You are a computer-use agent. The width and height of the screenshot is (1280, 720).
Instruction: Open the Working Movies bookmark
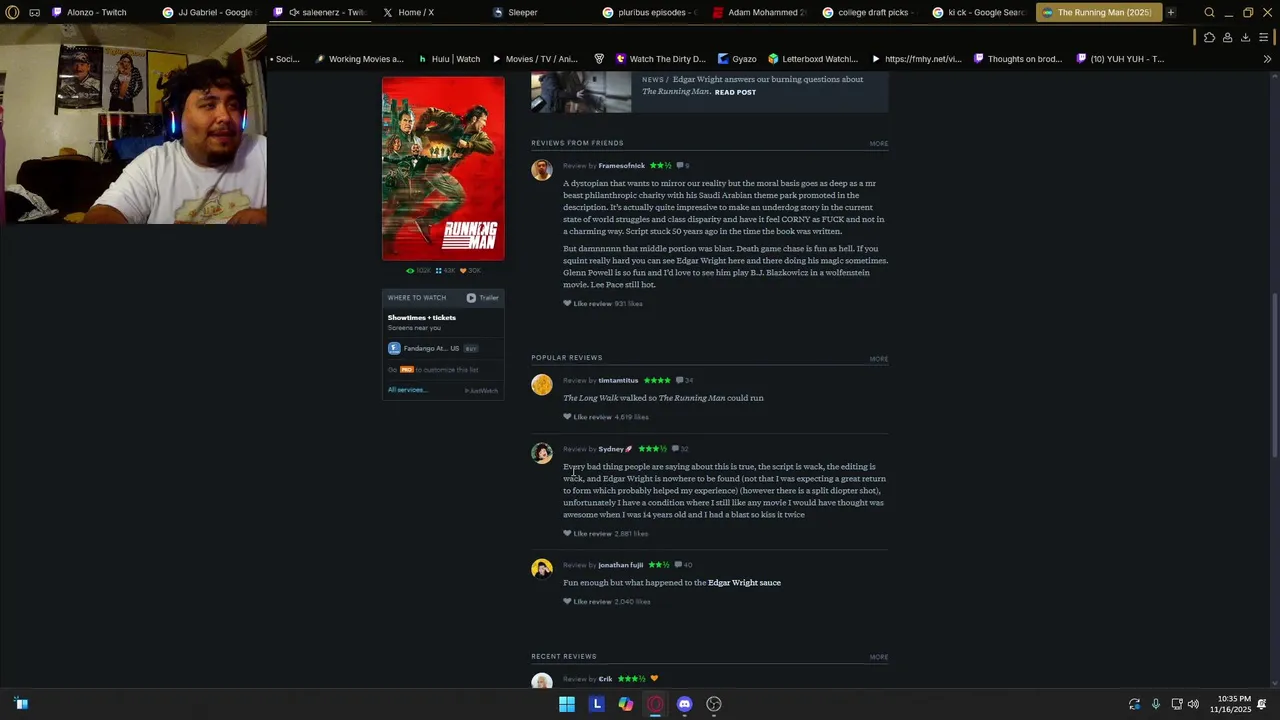(359, 59)
